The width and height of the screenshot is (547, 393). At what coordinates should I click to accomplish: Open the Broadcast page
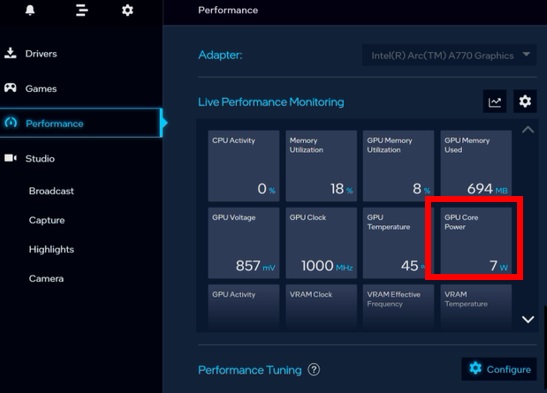pyautogui.click(x=51, y=191)
